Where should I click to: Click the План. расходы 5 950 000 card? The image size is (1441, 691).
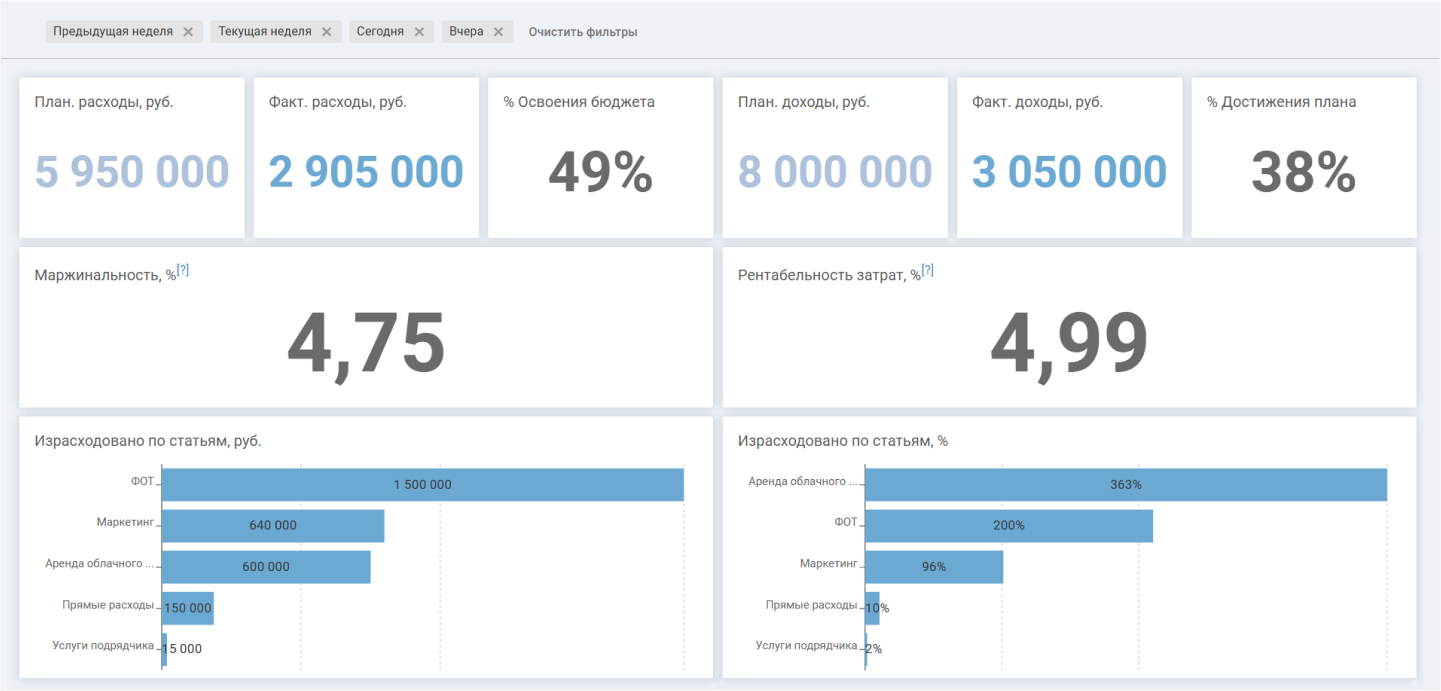click(x=132, y=158)
